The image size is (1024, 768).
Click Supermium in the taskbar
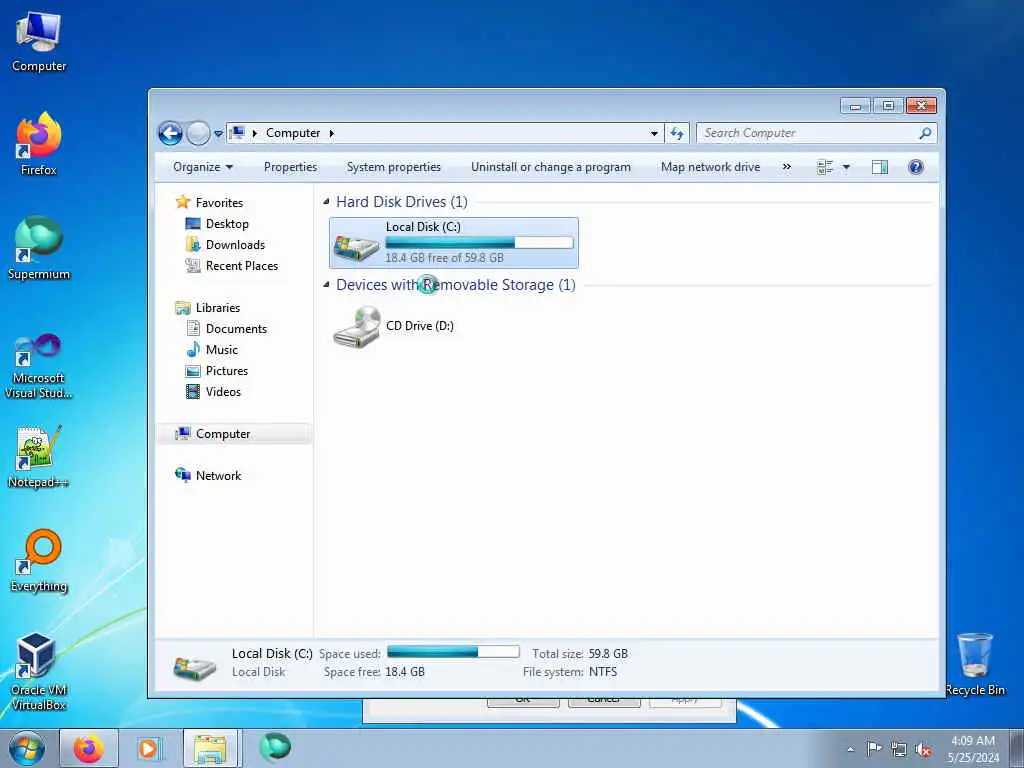[x=275, y=747]
